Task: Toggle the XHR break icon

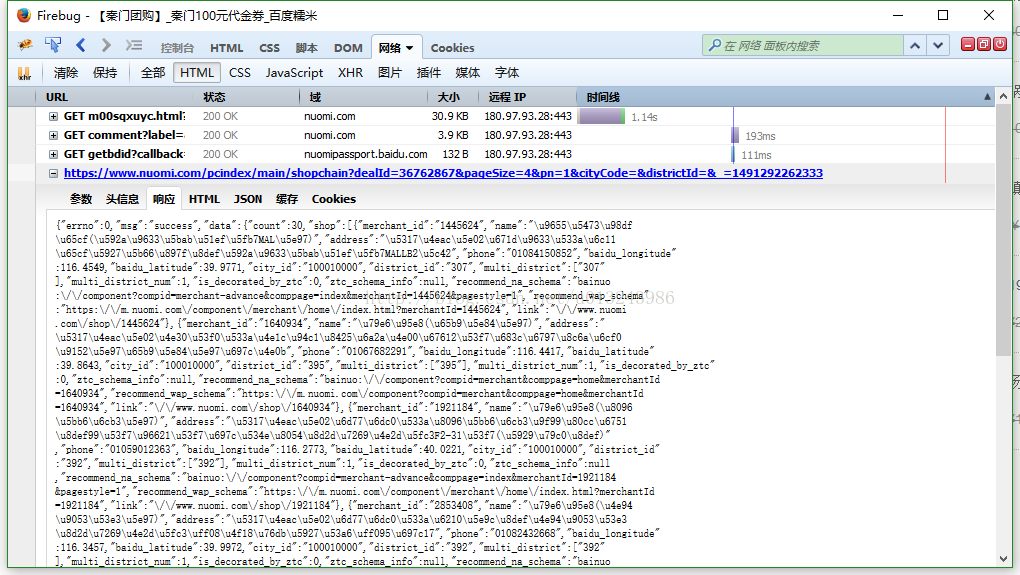Action: click(25, 73)
